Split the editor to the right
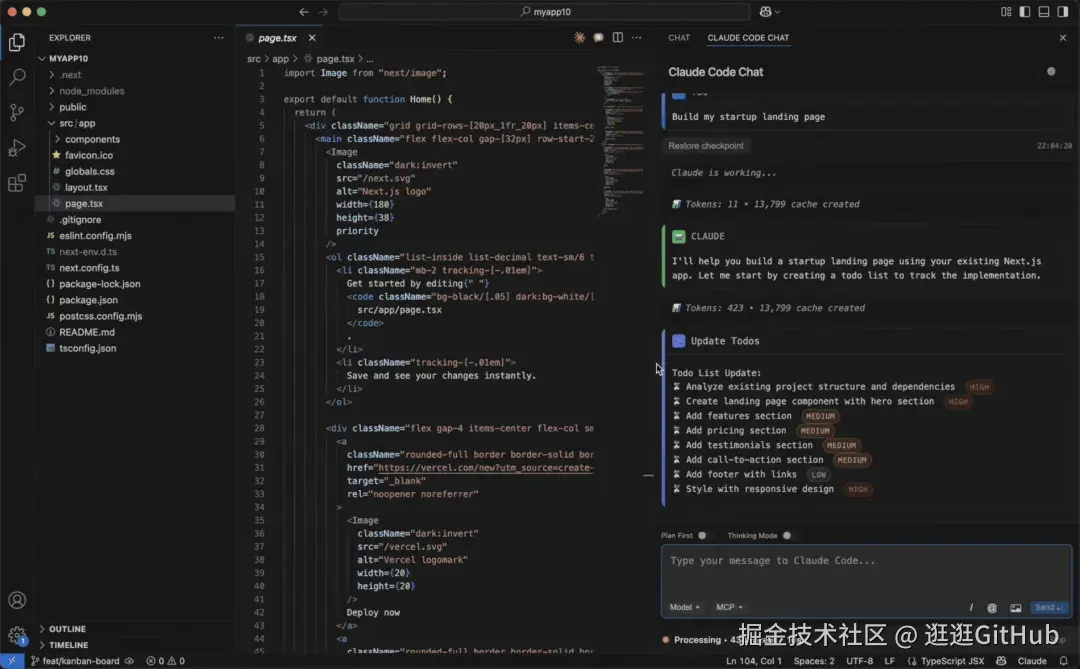Image resolution: width=1080 pixels, height=669 pixels. [618, 38]
